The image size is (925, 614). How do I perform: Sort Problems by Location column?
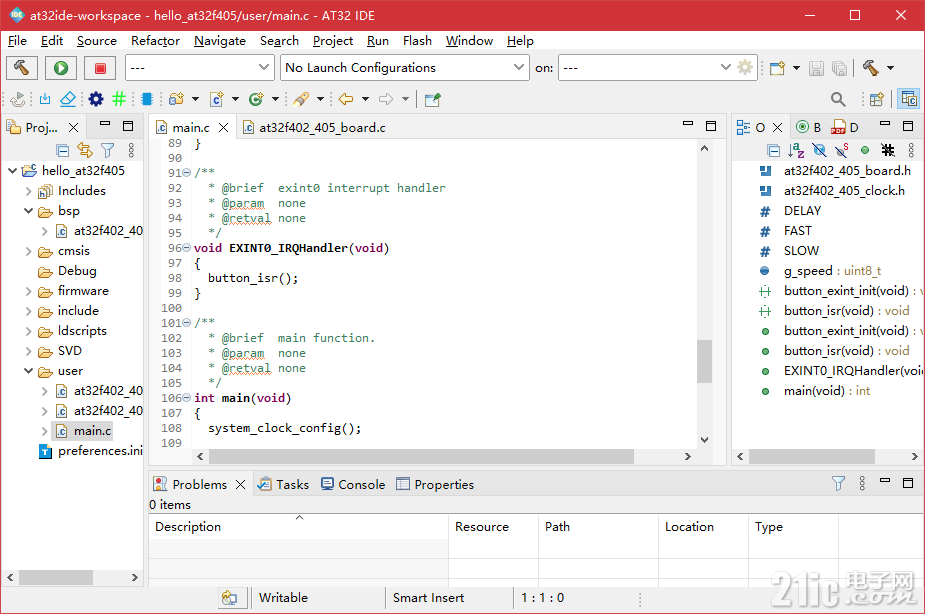point(703,527)
